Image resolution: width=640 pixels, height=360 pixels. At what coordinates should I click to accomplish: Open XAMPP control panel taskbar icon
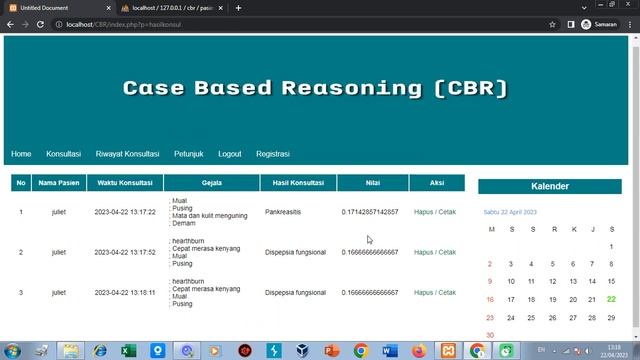point(448,351)
